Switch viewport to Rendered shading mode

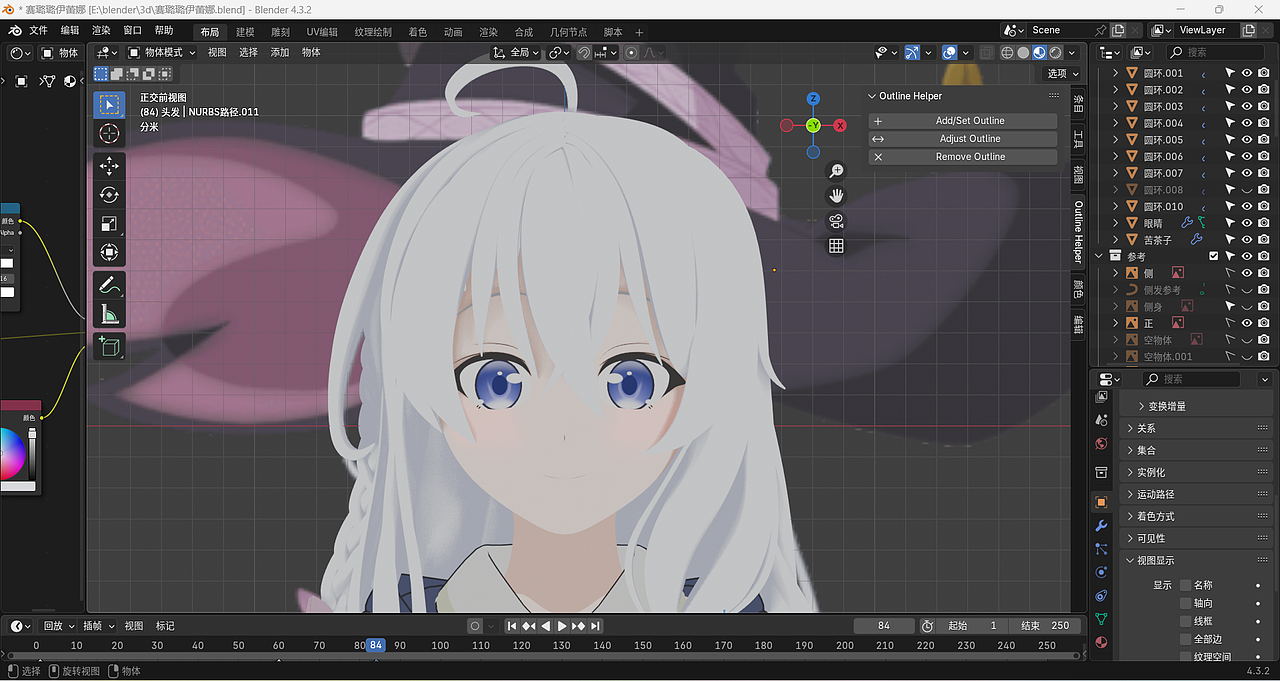(x=1054, y=52)
